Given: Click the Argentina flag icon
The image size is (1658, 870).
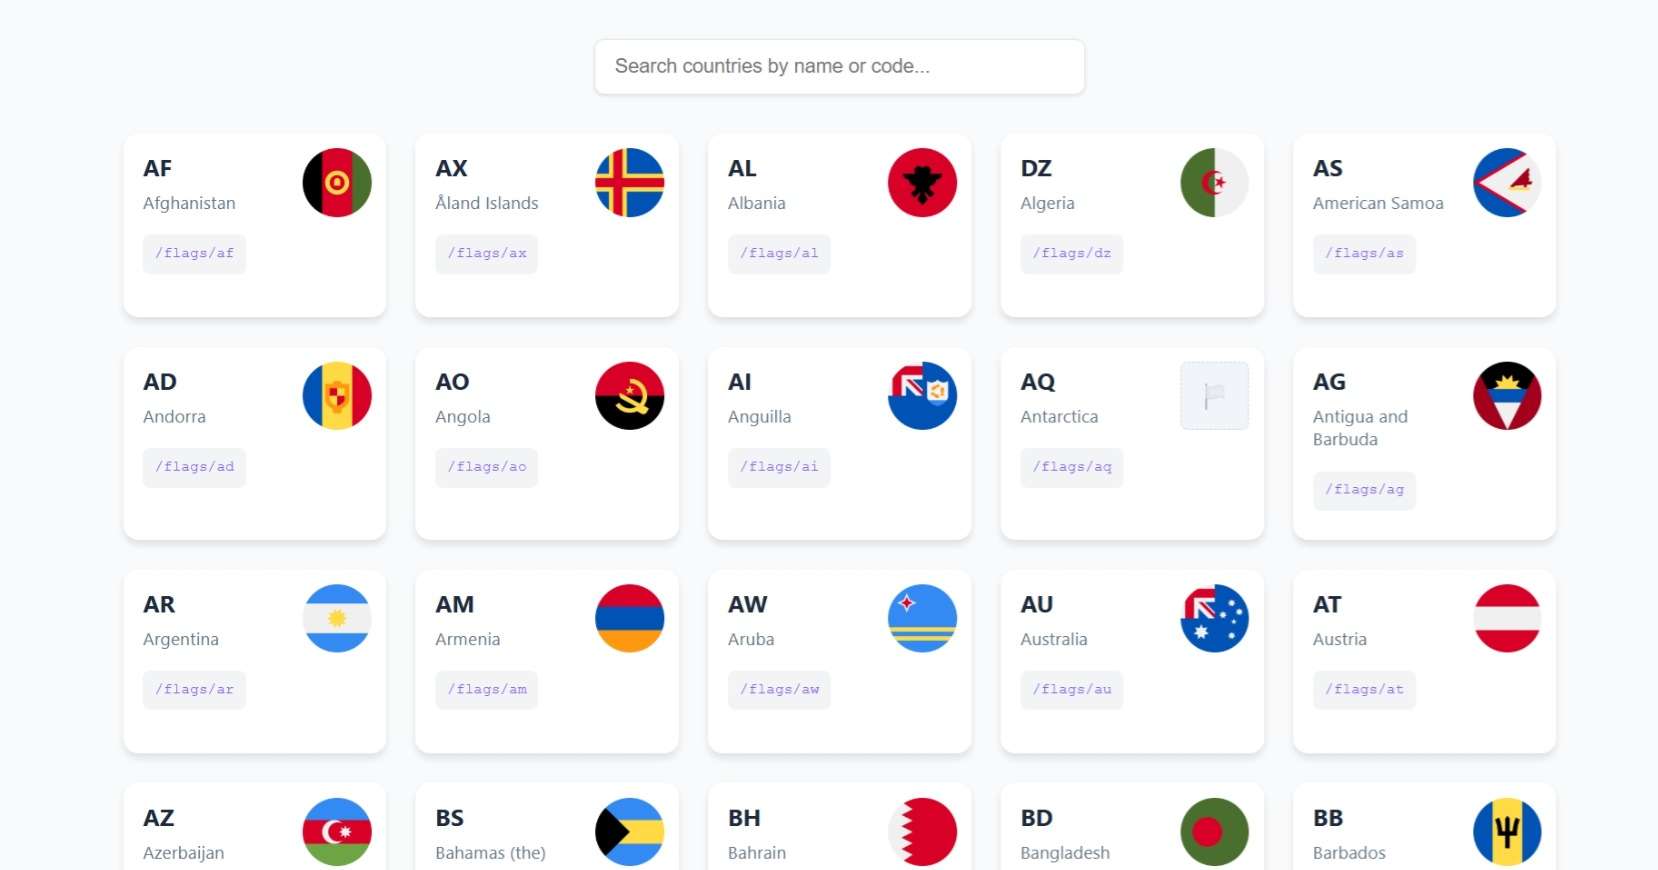Looking at the screenshot, I should pyautogui.click(x=336, y=619).
